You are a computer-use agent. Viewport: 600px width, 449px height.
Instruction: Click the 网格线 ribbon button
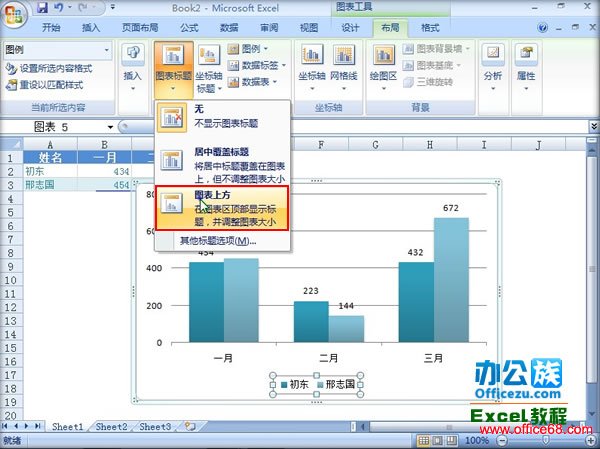344,67
